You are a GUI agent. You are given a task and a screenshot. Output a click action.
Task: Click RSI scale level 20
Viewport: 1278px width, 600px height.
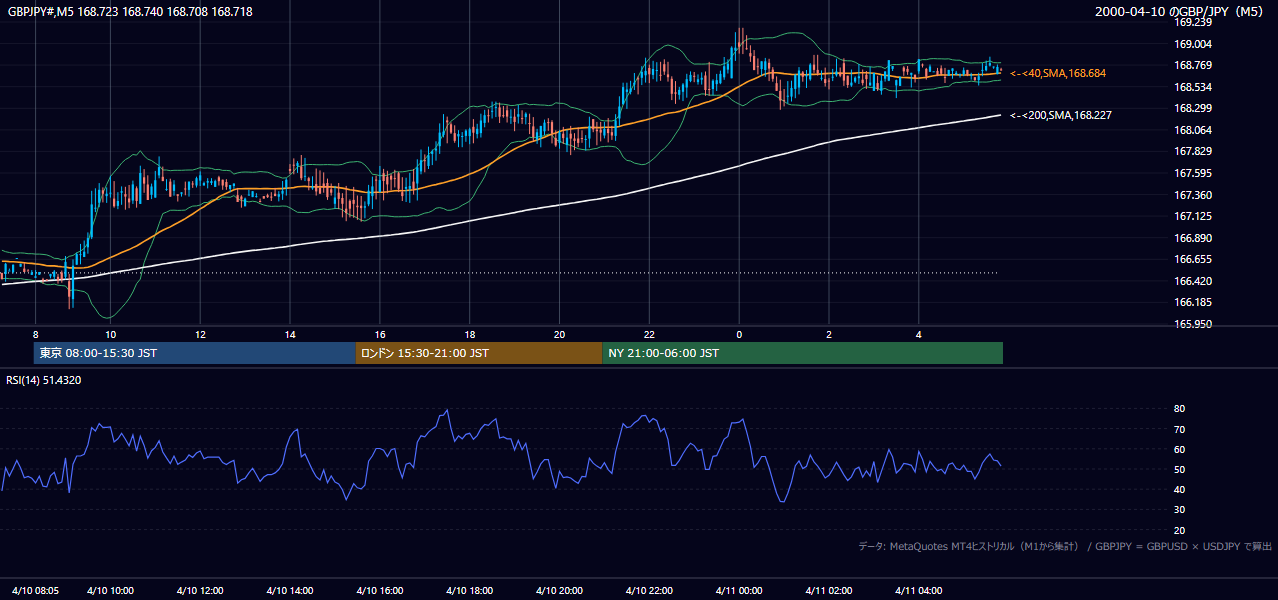tap(1179, 530)
